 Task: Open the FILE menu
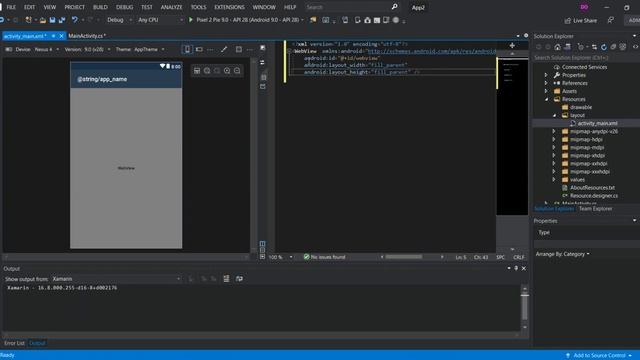(11, 7)
